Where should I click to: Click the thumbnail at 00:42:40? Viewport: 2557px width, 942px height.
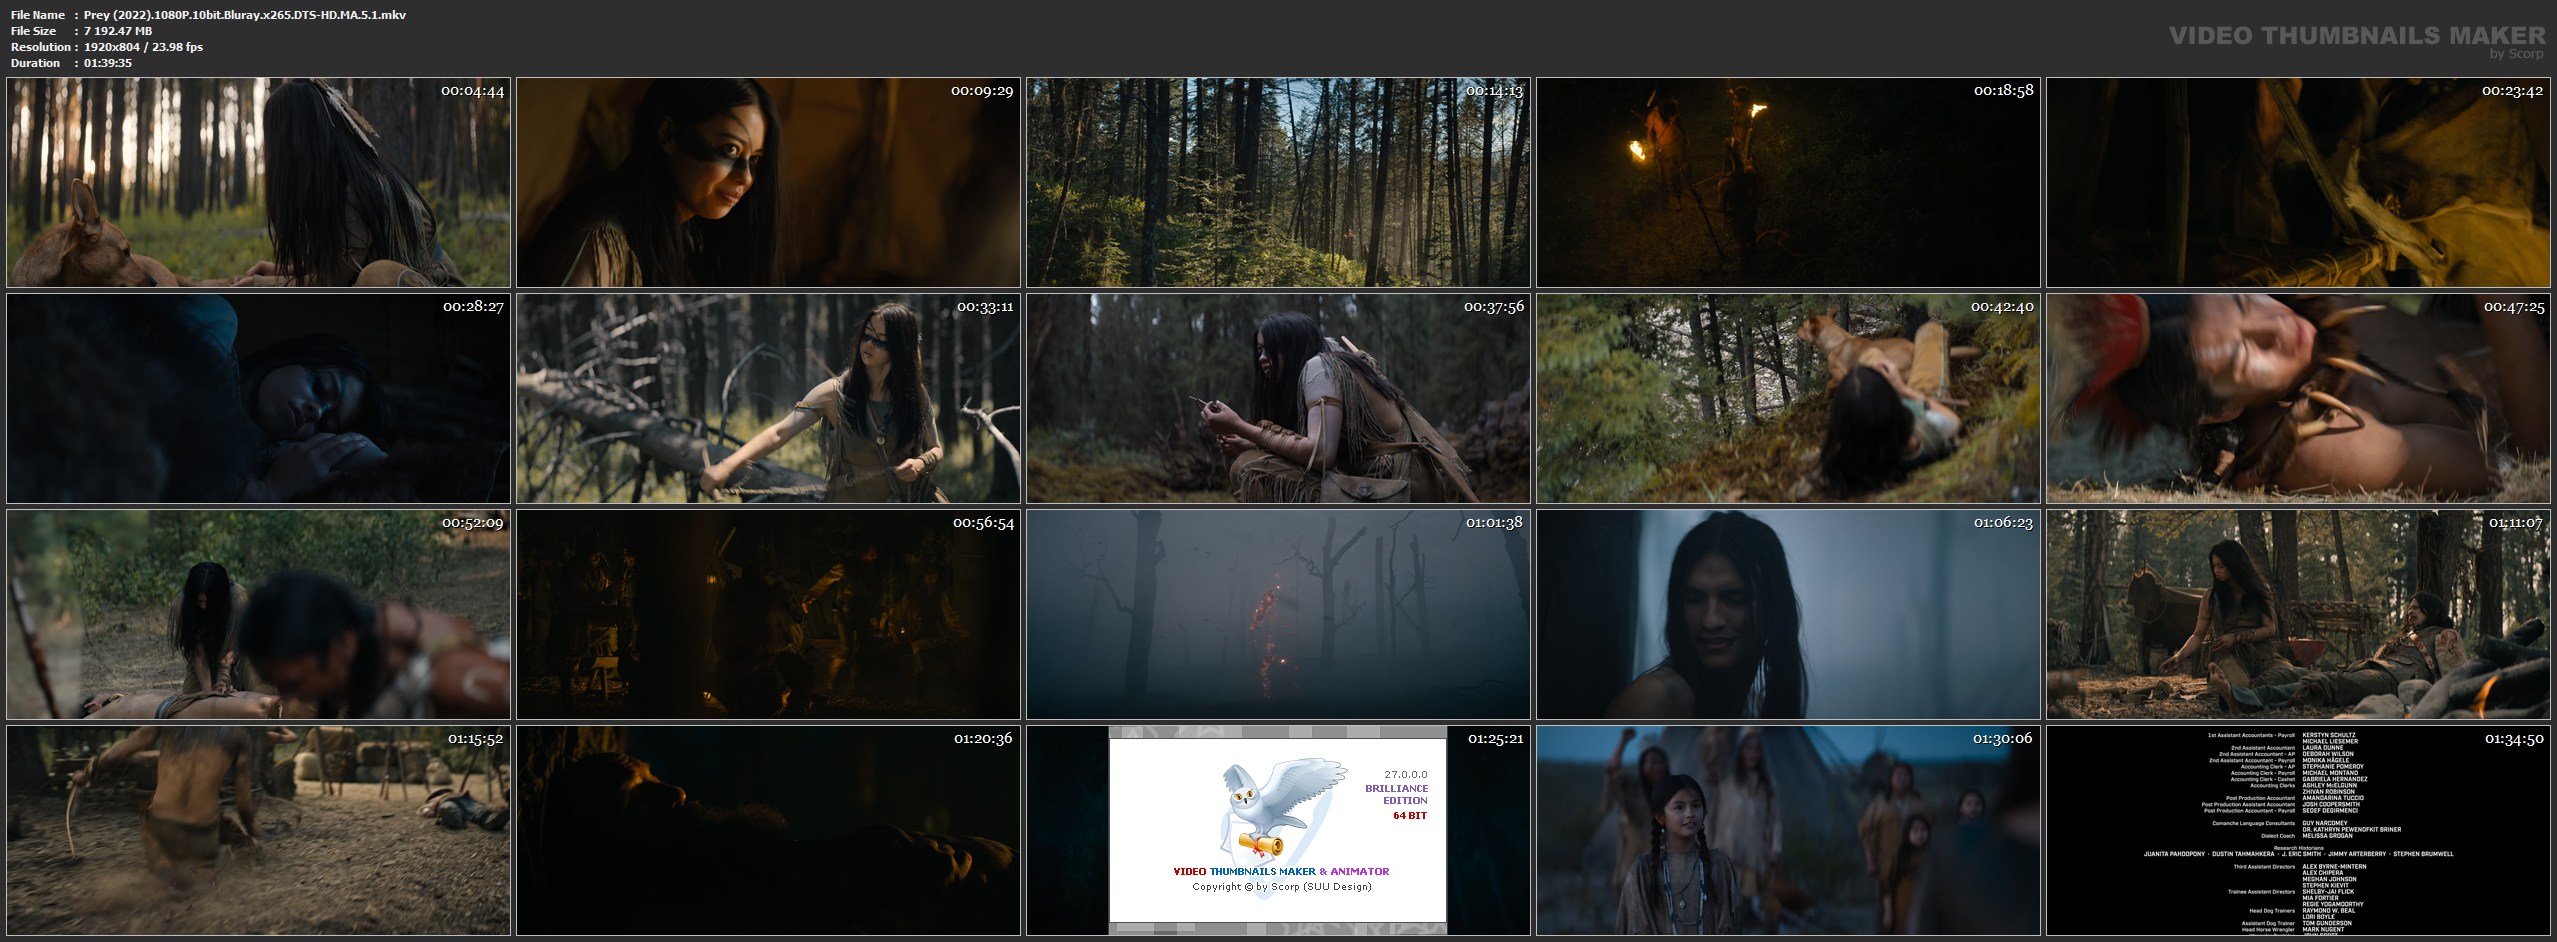pyautogui.click(x=1787, y=398)
